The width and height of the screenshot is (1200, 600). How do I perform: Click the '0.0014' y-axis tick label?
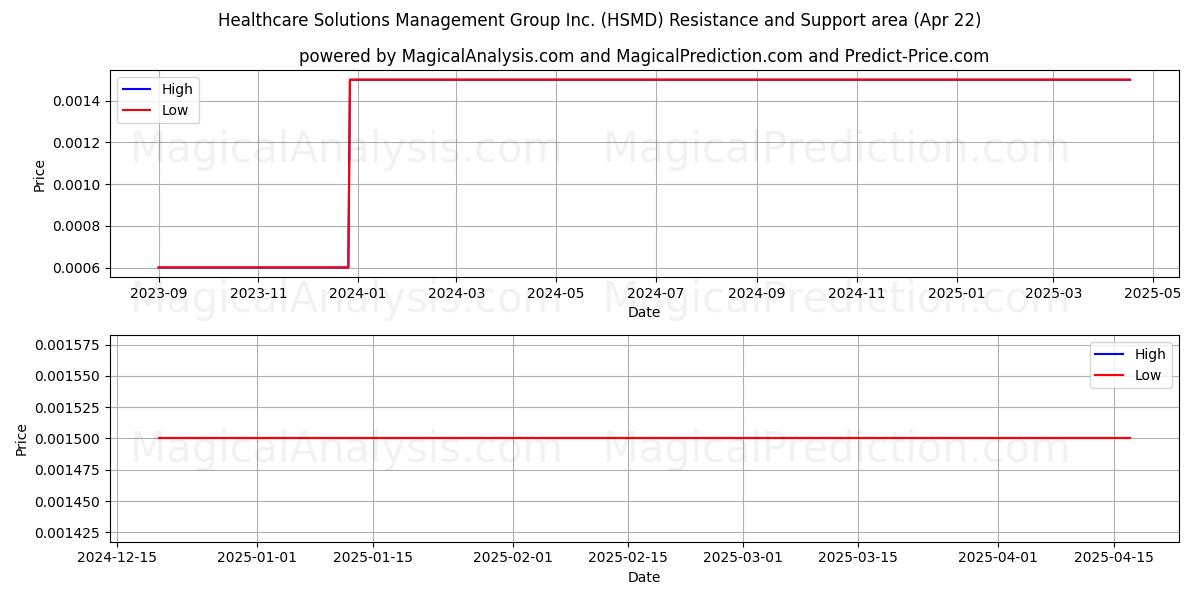coord(77,101)
